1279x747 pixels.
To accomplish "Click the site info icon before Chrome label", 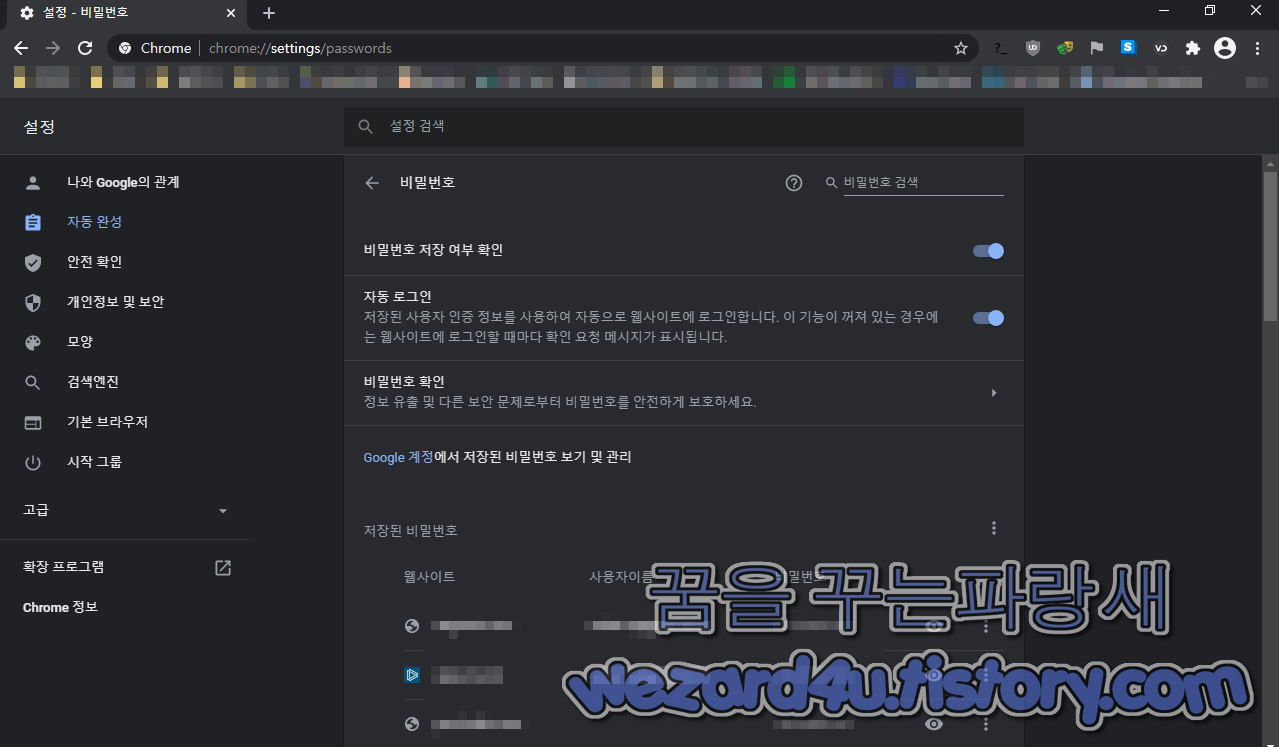I will click(x=125, y=48).
